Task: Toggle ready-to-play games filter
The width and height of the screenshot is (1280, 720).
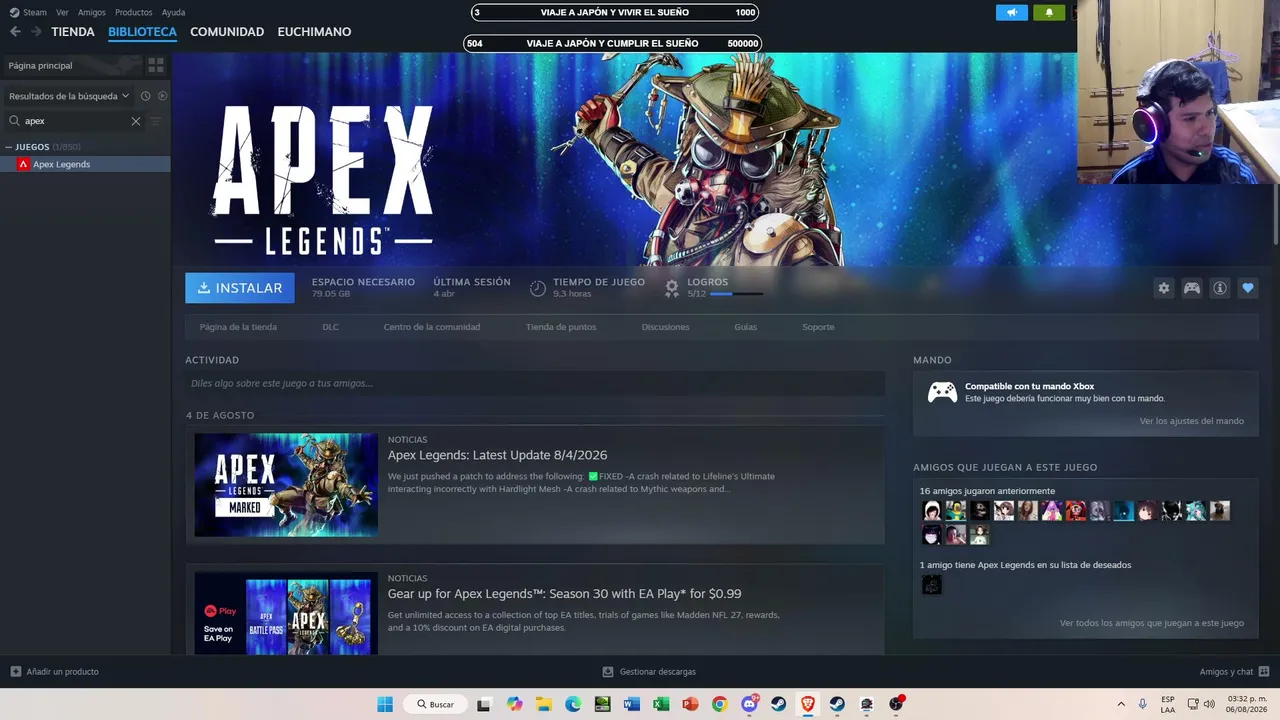Action: pyautogui.click(x=162, y=96)
